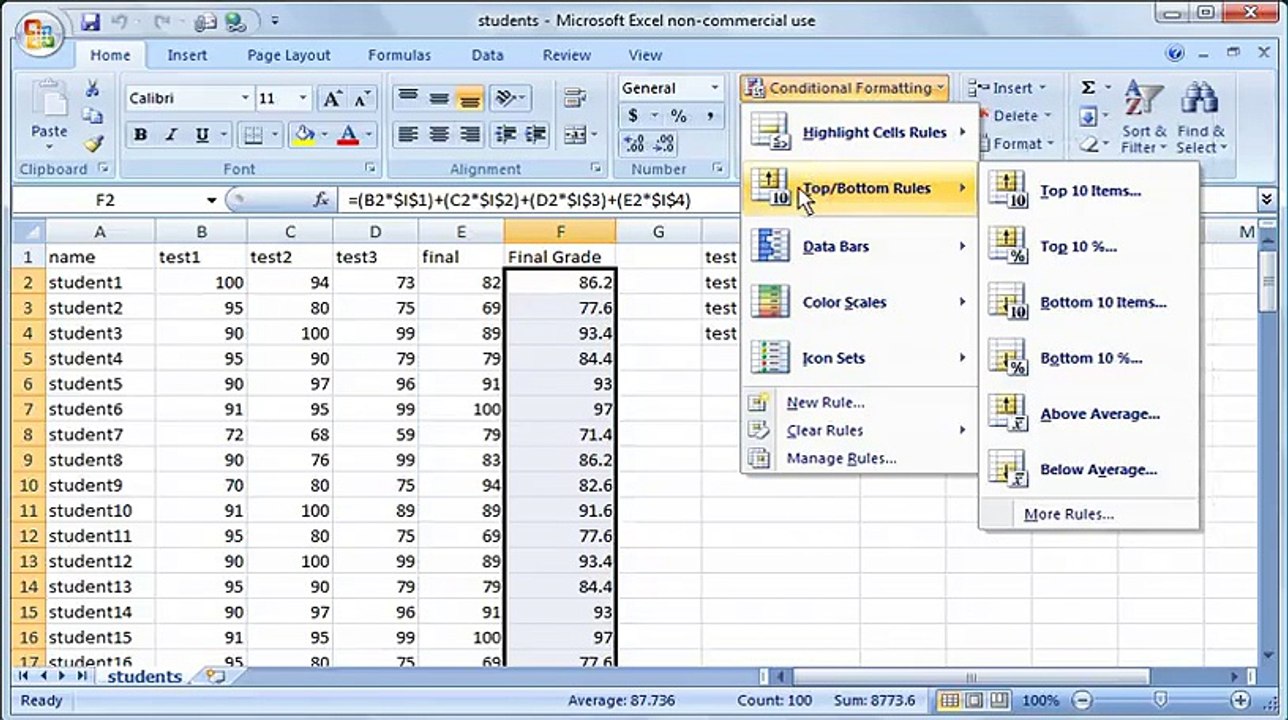This screenshot has height=720, width=1288.
Task: Save the workbook from Quick Access toolbar
Action: [x=91, y=21]
